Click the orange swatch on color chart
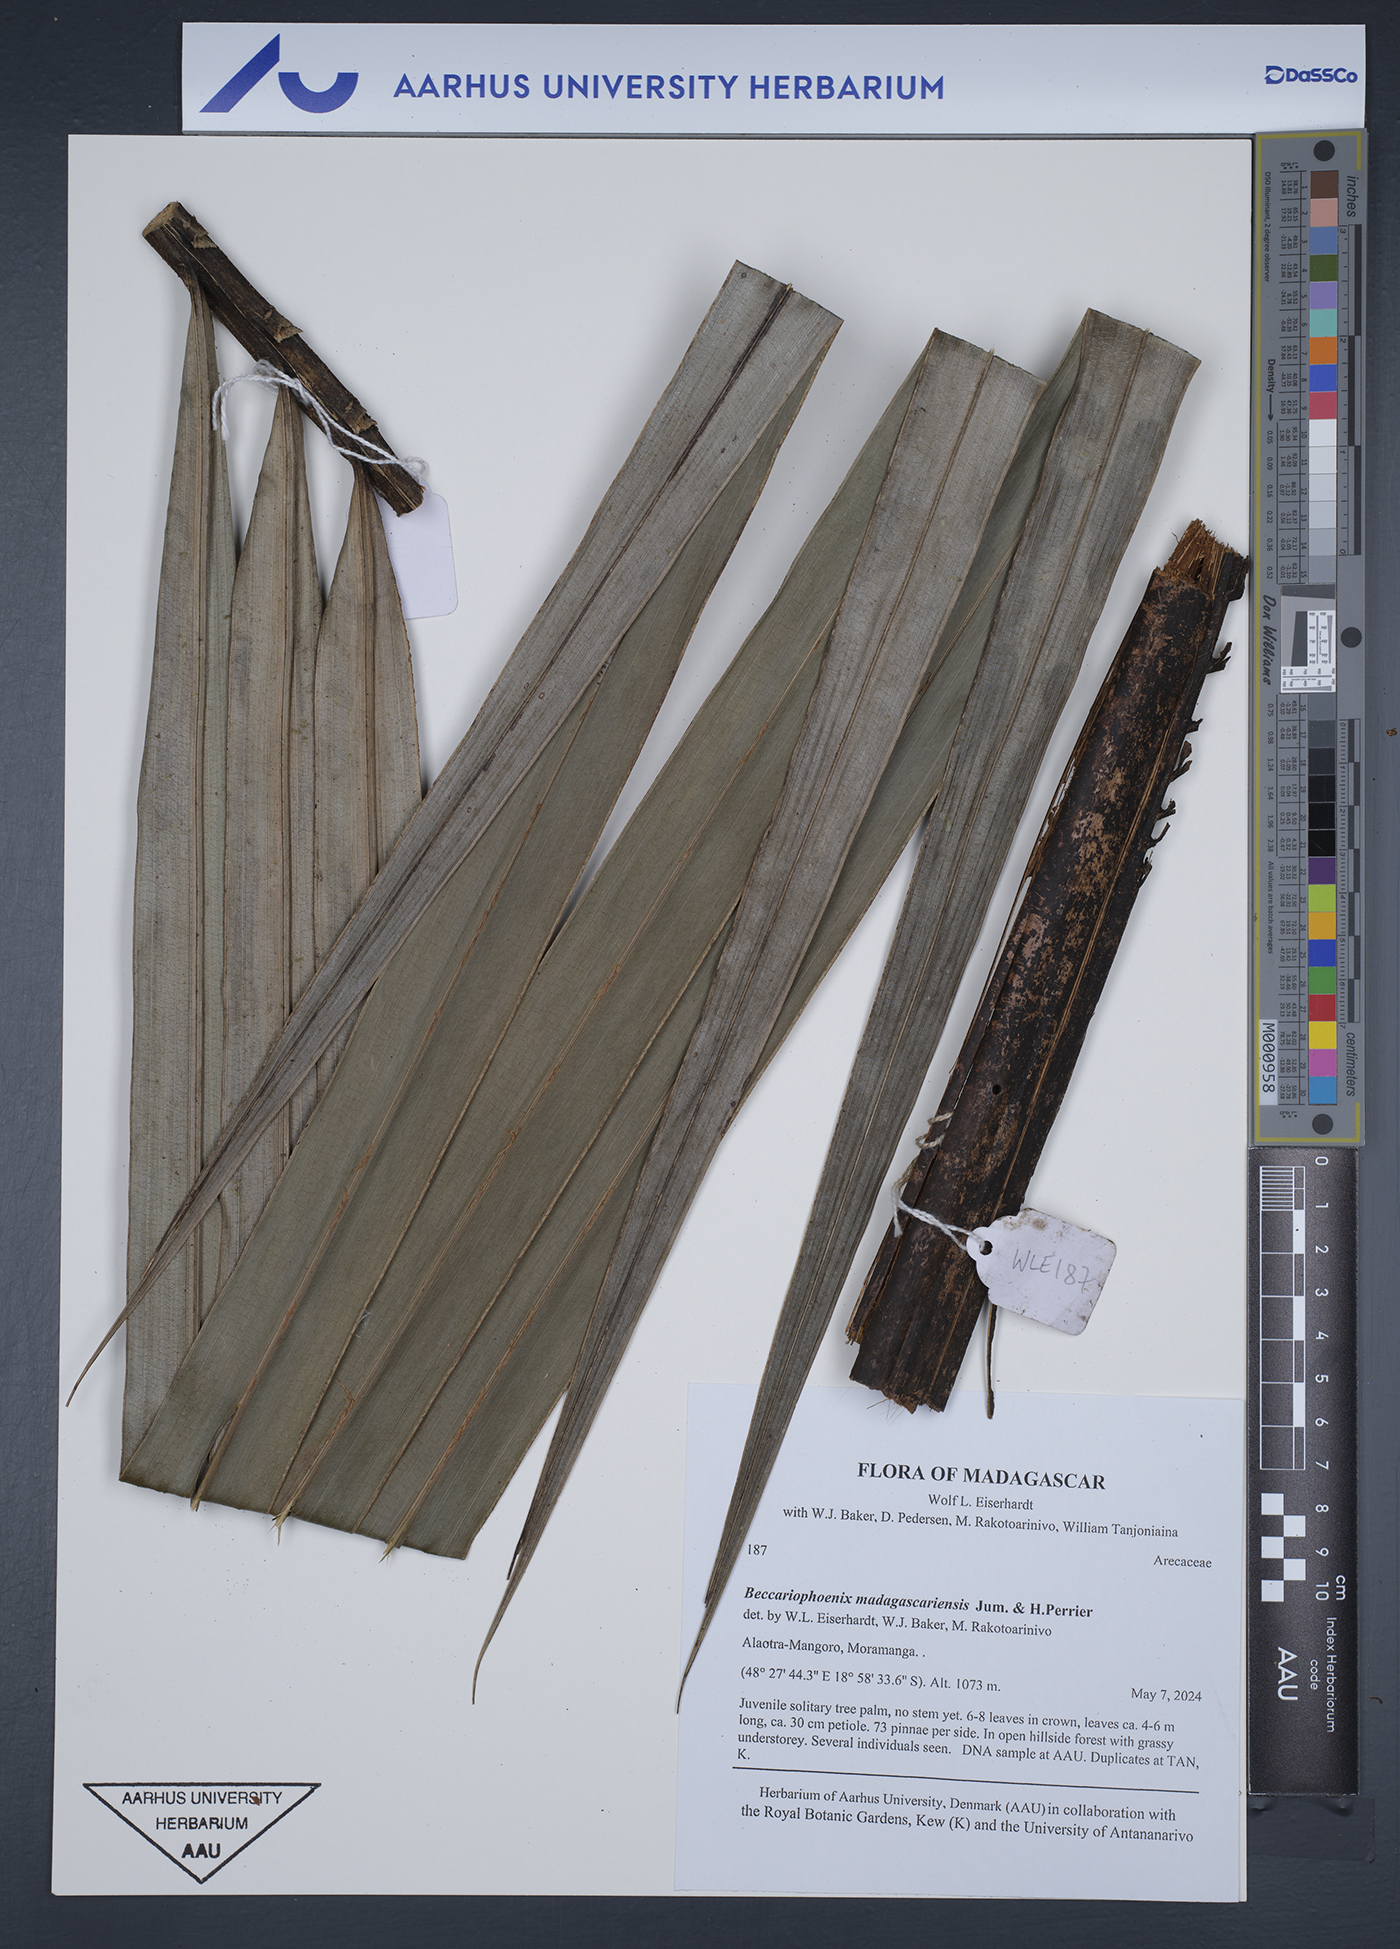 pos(1324,350)
